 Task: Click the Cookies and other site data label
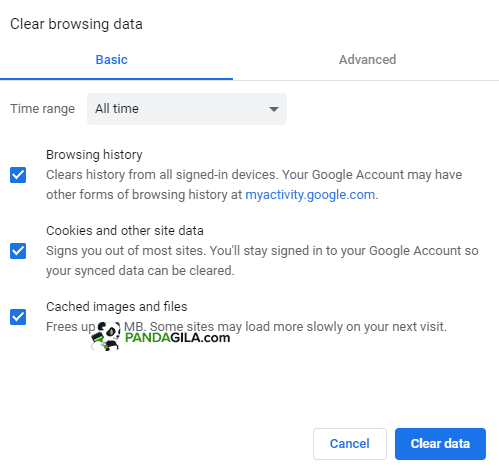click(x=125, y=231)
